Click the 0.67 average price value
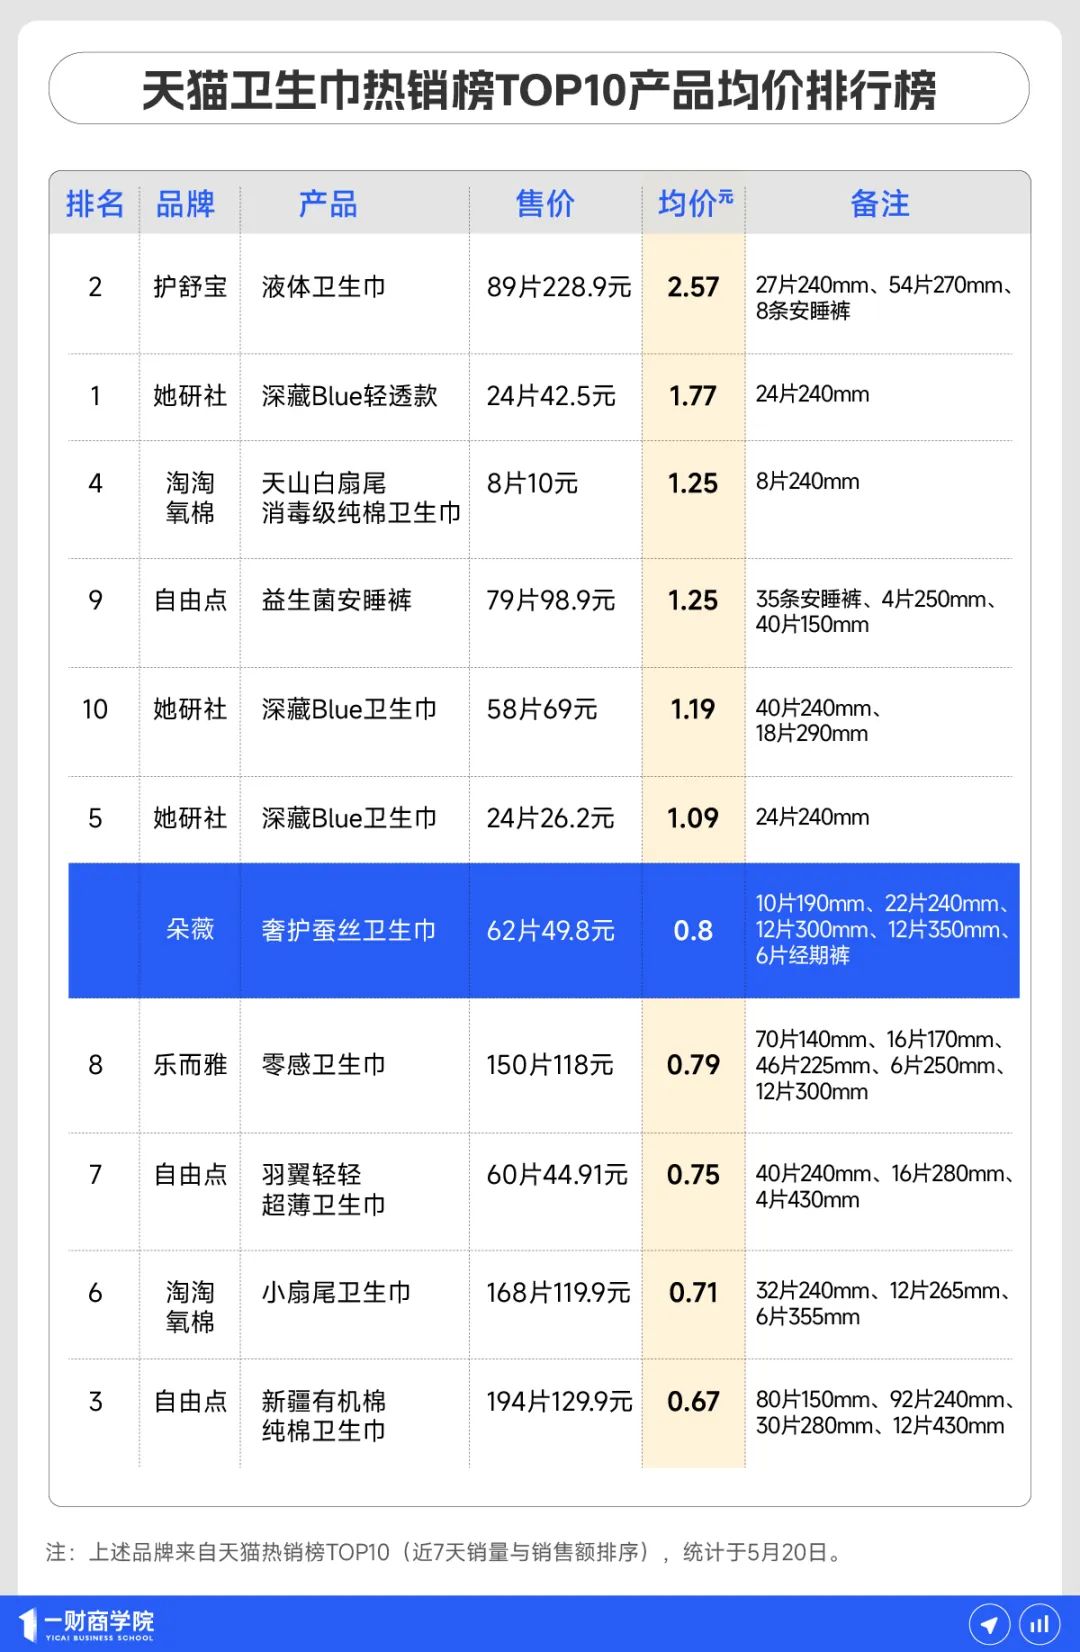 coord(693,1402)
